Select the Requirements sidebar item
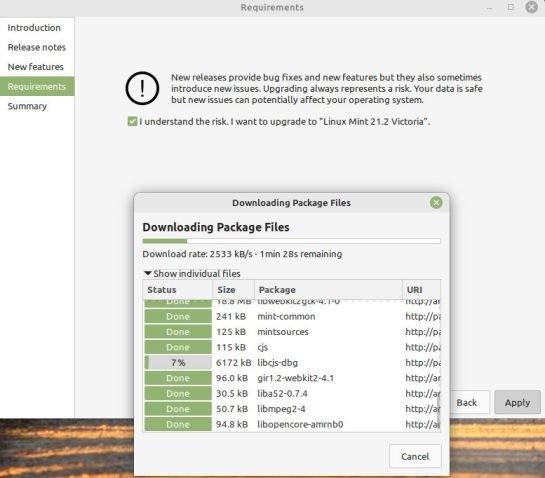 point(37,86)
